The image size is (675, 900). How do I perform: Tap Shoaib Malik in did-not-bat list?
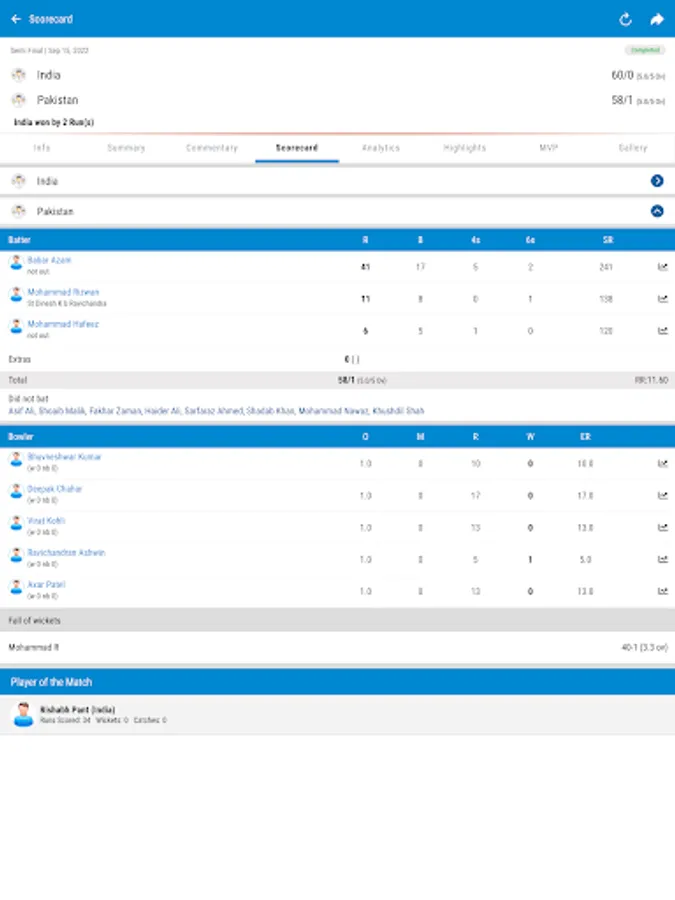61,411
